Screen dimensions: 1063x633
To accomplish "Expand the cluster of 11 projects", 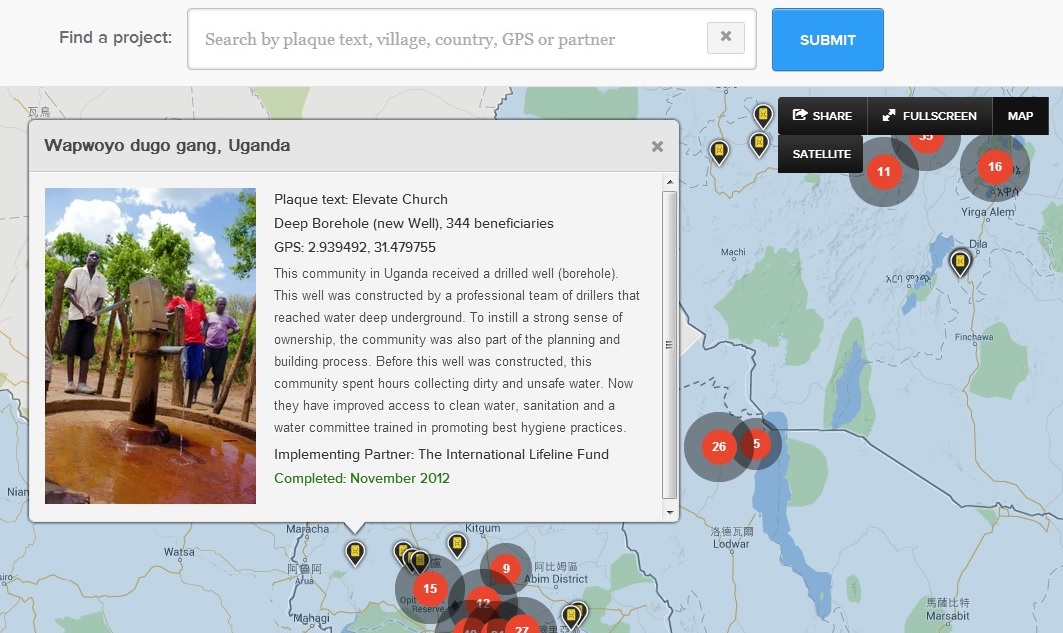I will pos(883,172).
